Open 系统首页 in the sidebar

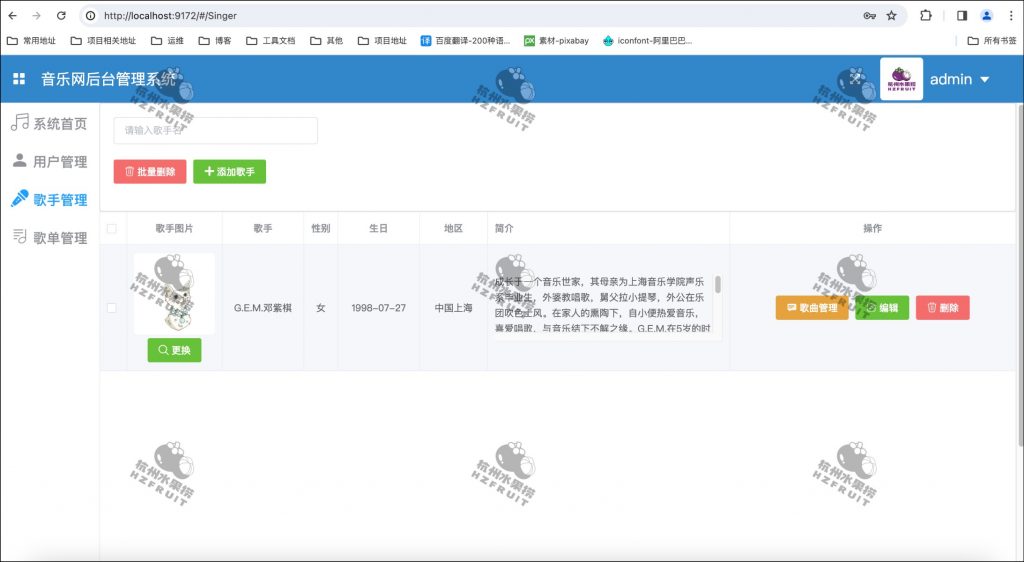(x=50, y=123)
